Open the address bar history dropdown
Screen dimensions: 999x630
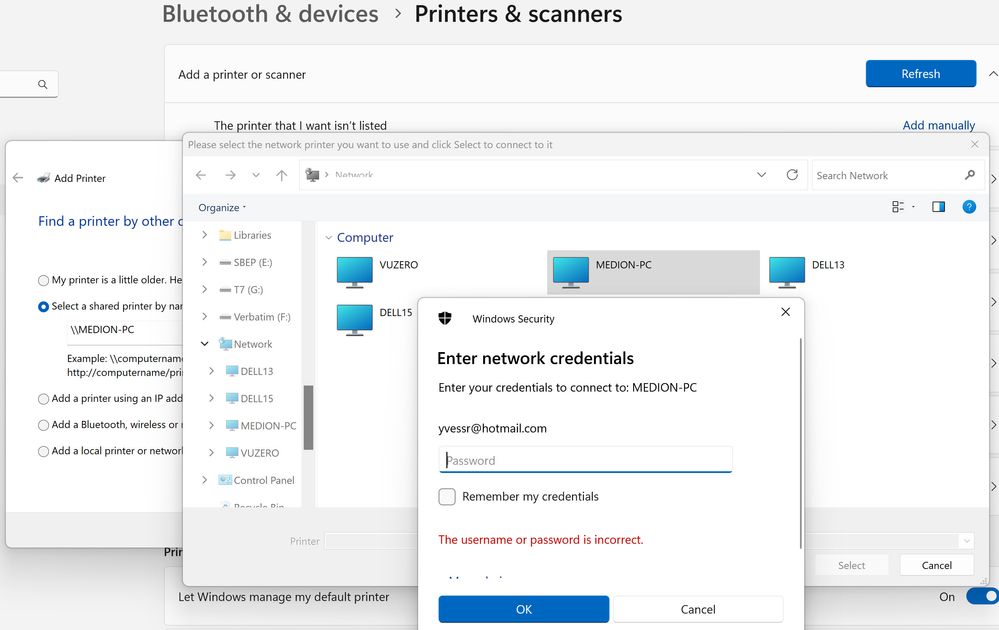pos(761,175)
